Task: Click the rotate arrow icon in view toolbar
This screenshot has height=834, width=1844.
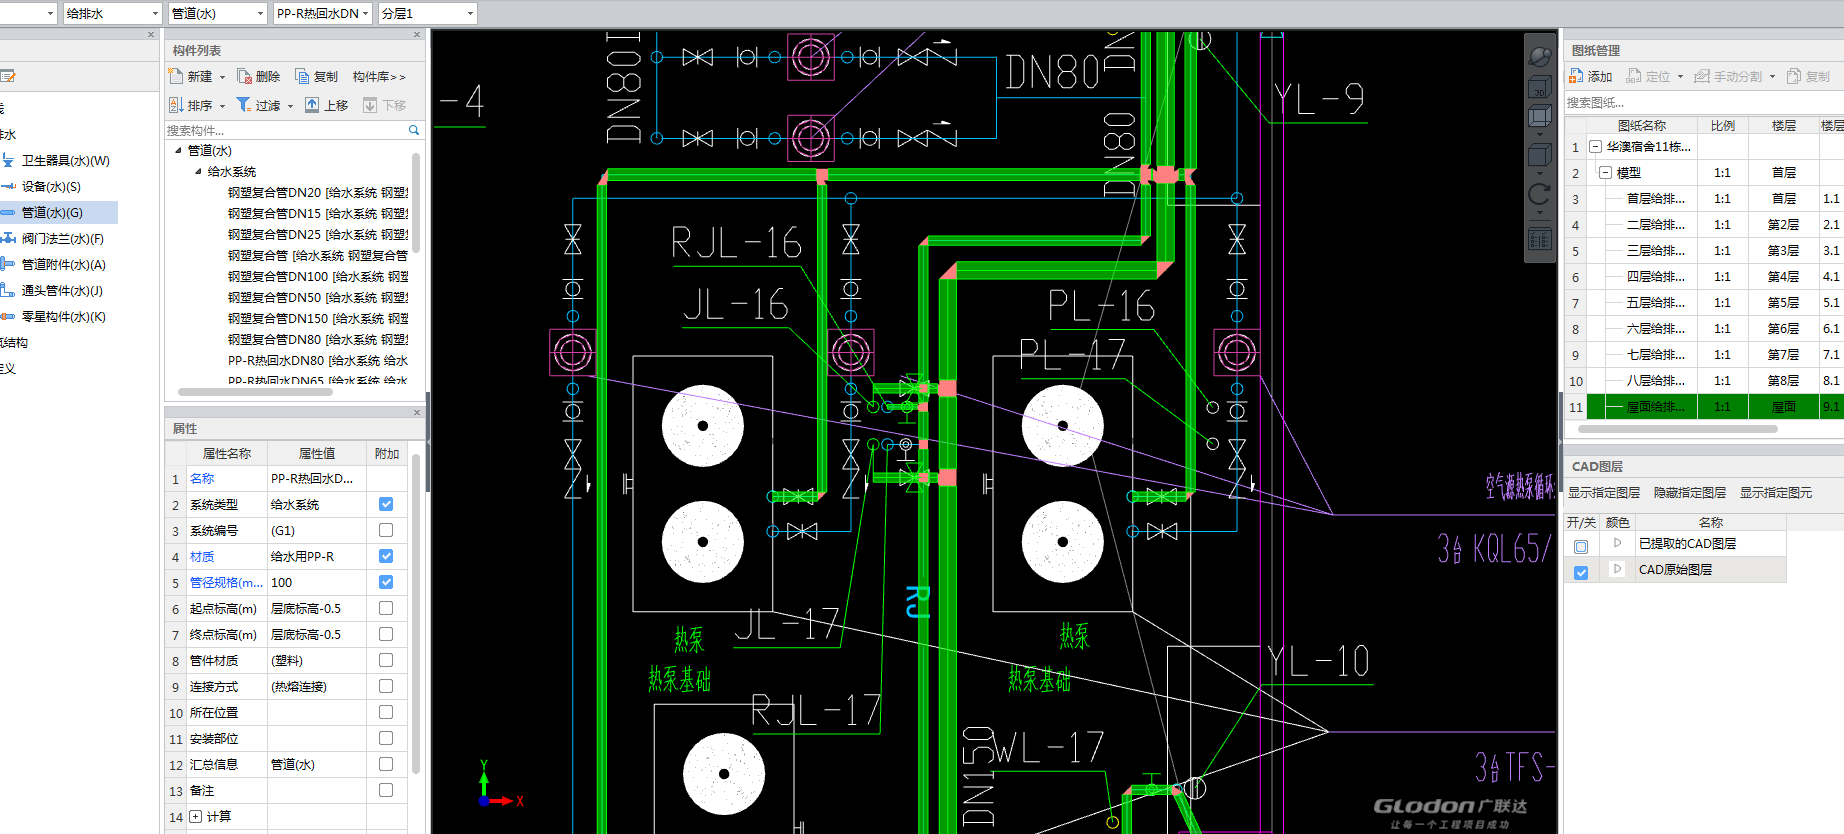Action: coord(1540,194)
